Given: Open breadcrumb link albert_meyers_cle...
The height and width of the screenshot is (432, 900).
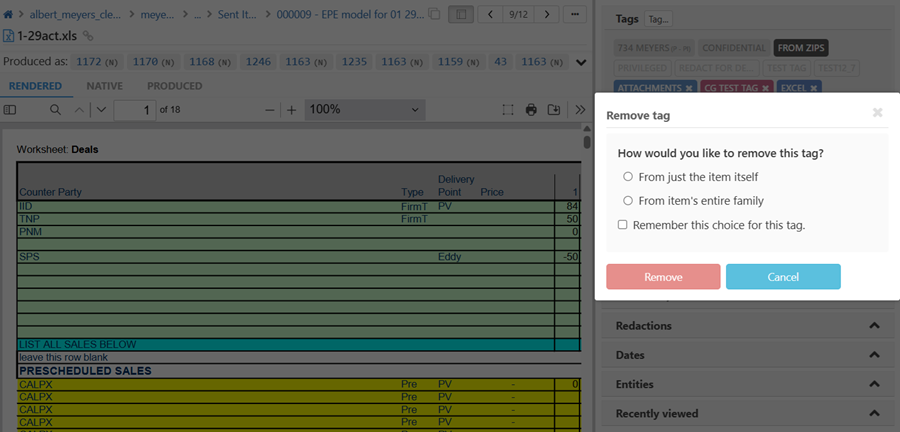Looking at the screenshot, I should [75, 15].
